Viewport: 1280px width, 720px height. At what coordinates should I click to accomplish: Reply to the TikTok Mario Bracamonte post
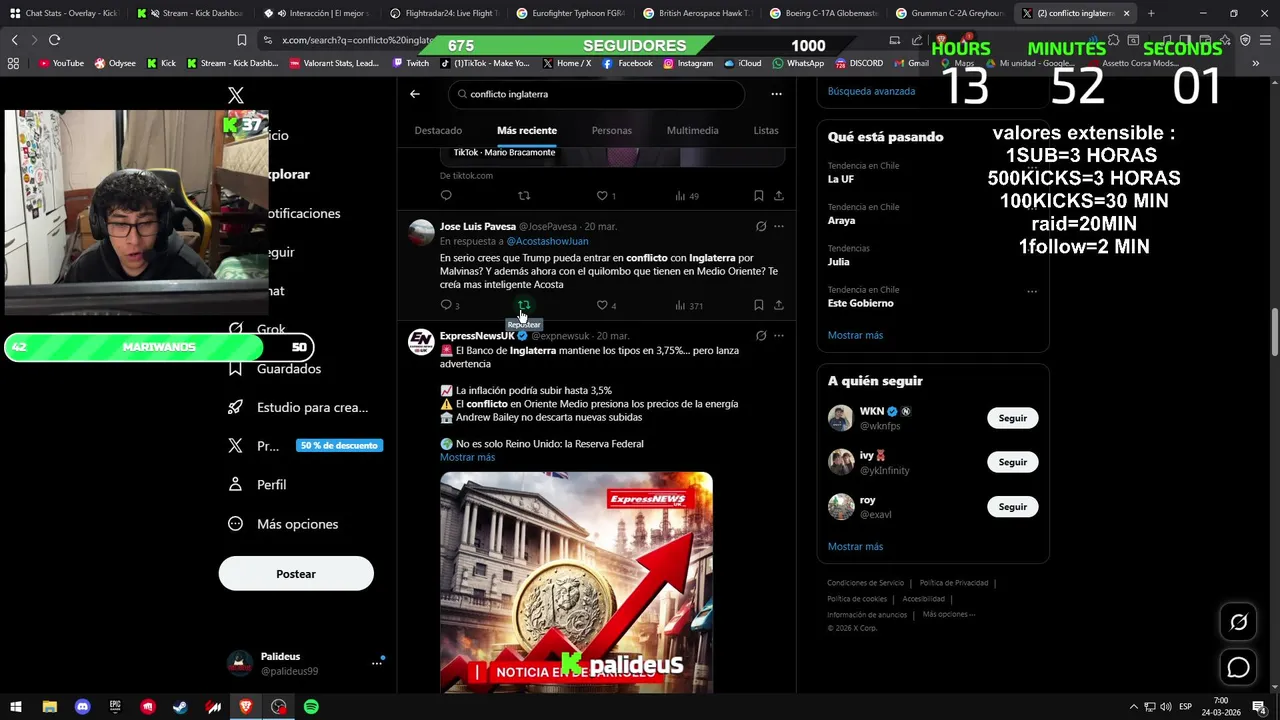tap(446, 196)
